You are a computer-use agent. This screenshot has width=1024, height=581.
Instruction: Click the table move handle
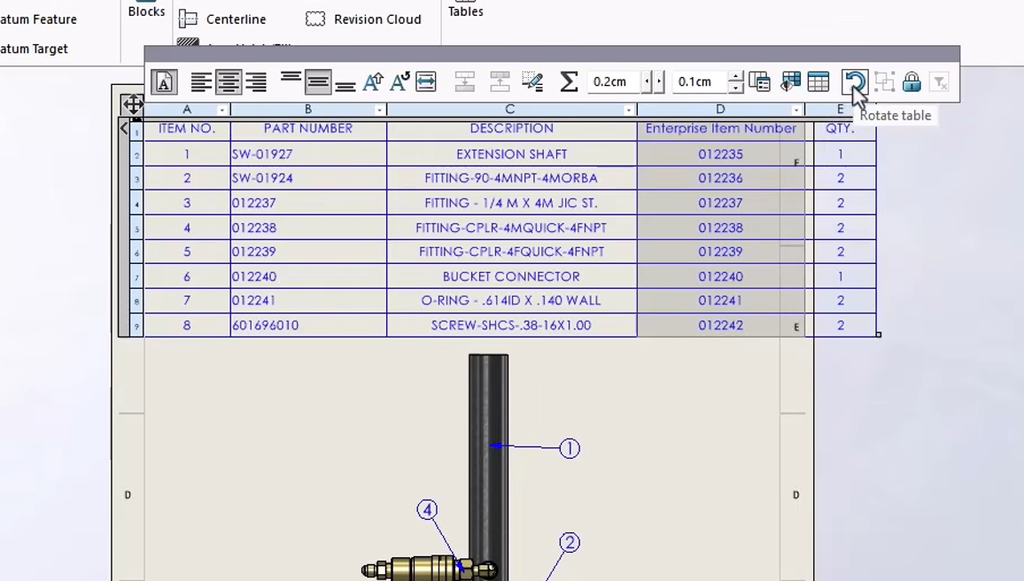pyautogui.click(x=133, y=104)
